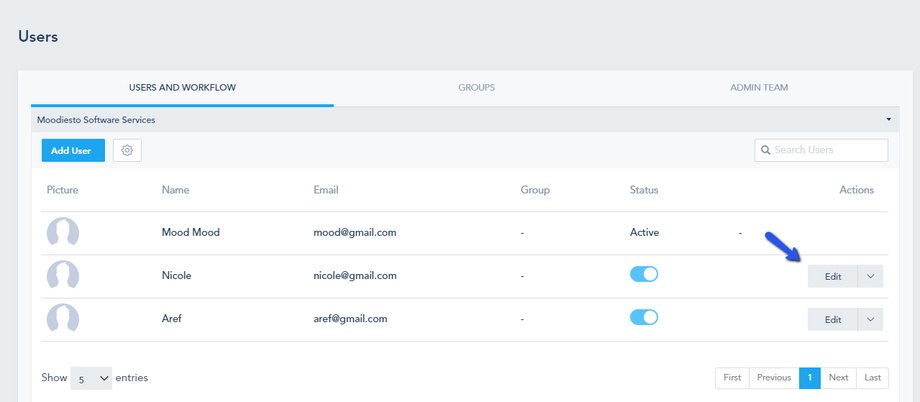Click the Active status of Mood Mood

pyautogui.click(x=644, y=232)
